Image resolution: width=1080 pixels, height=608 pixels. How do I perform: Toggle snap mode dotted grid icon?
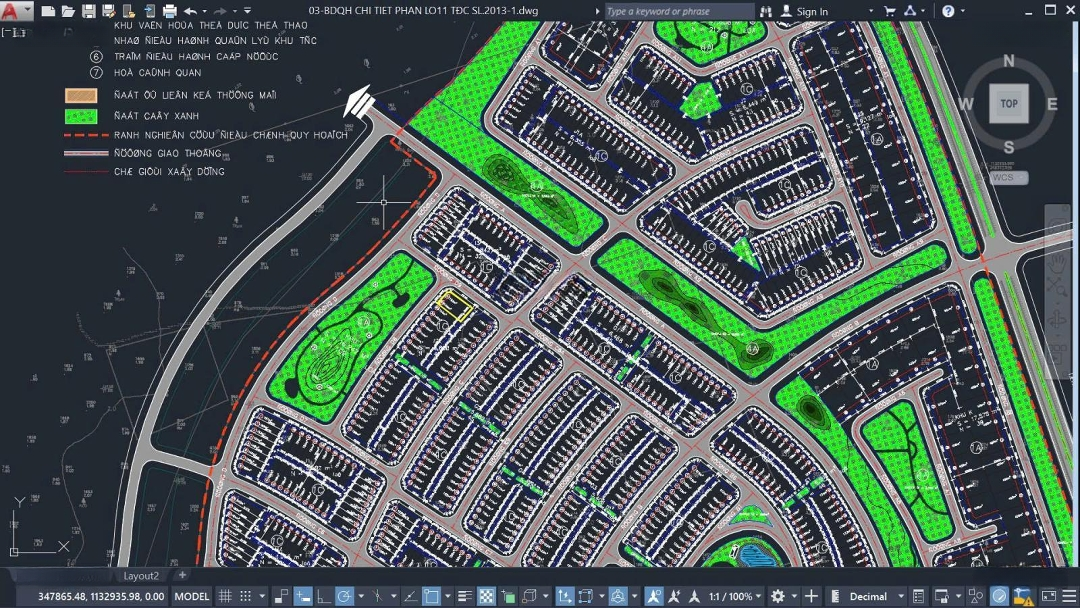point(245,596)
